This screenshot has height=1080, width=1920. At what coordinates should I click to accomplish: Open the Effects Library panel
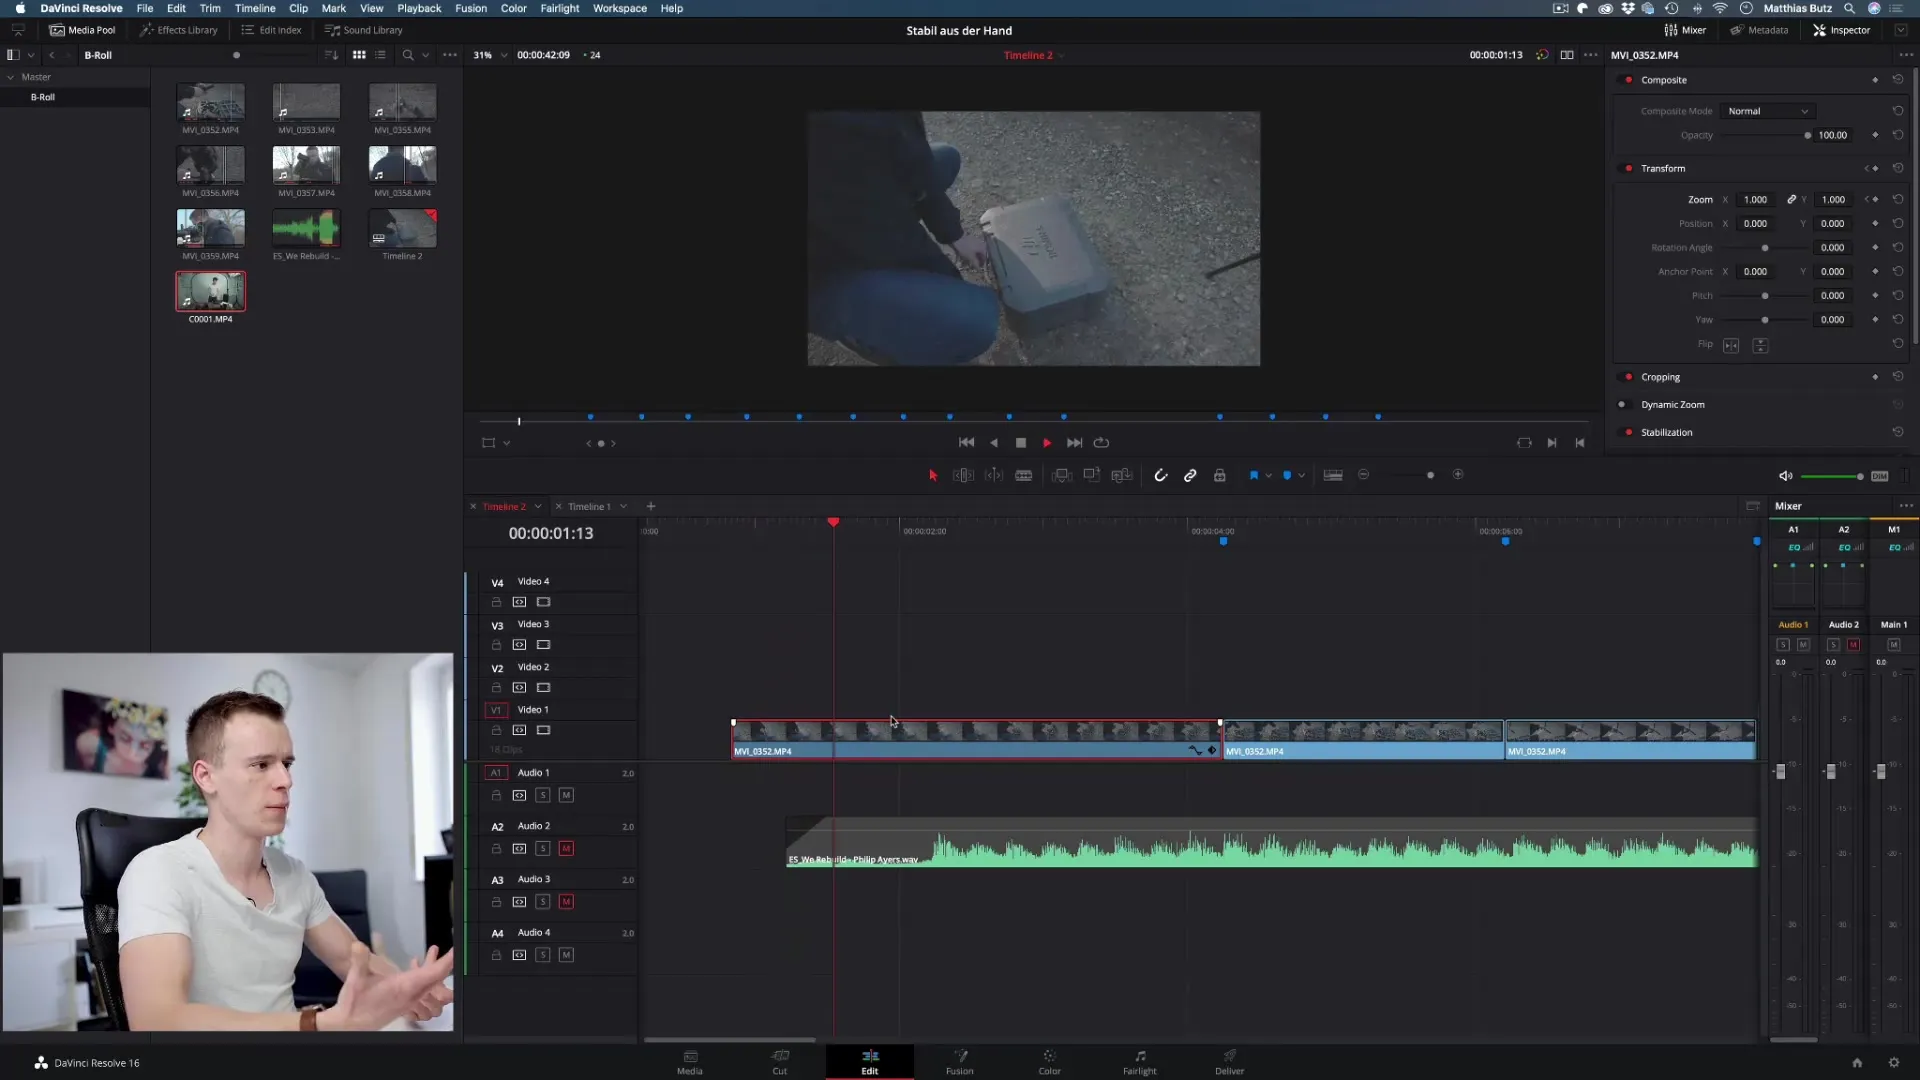(x=178, y=30)
